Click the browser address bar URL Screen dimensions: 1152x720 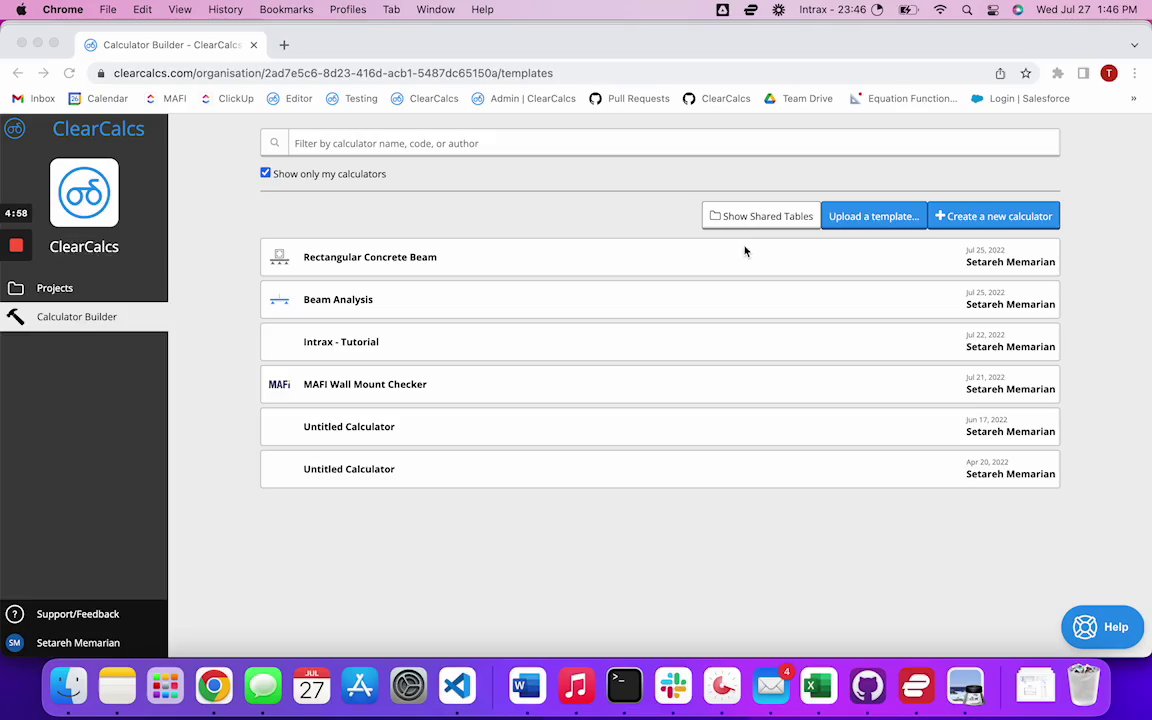(333, 73)
